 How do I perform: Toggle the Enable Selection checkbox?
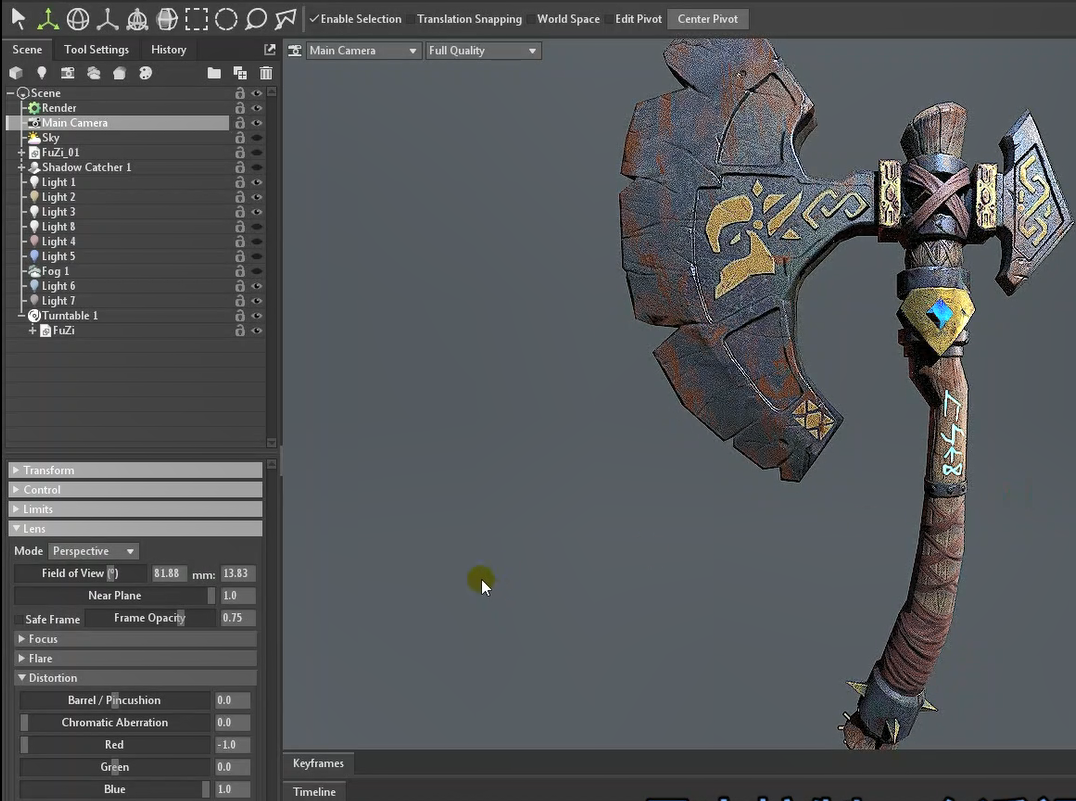pyautogui.click(x=314, y=19)
